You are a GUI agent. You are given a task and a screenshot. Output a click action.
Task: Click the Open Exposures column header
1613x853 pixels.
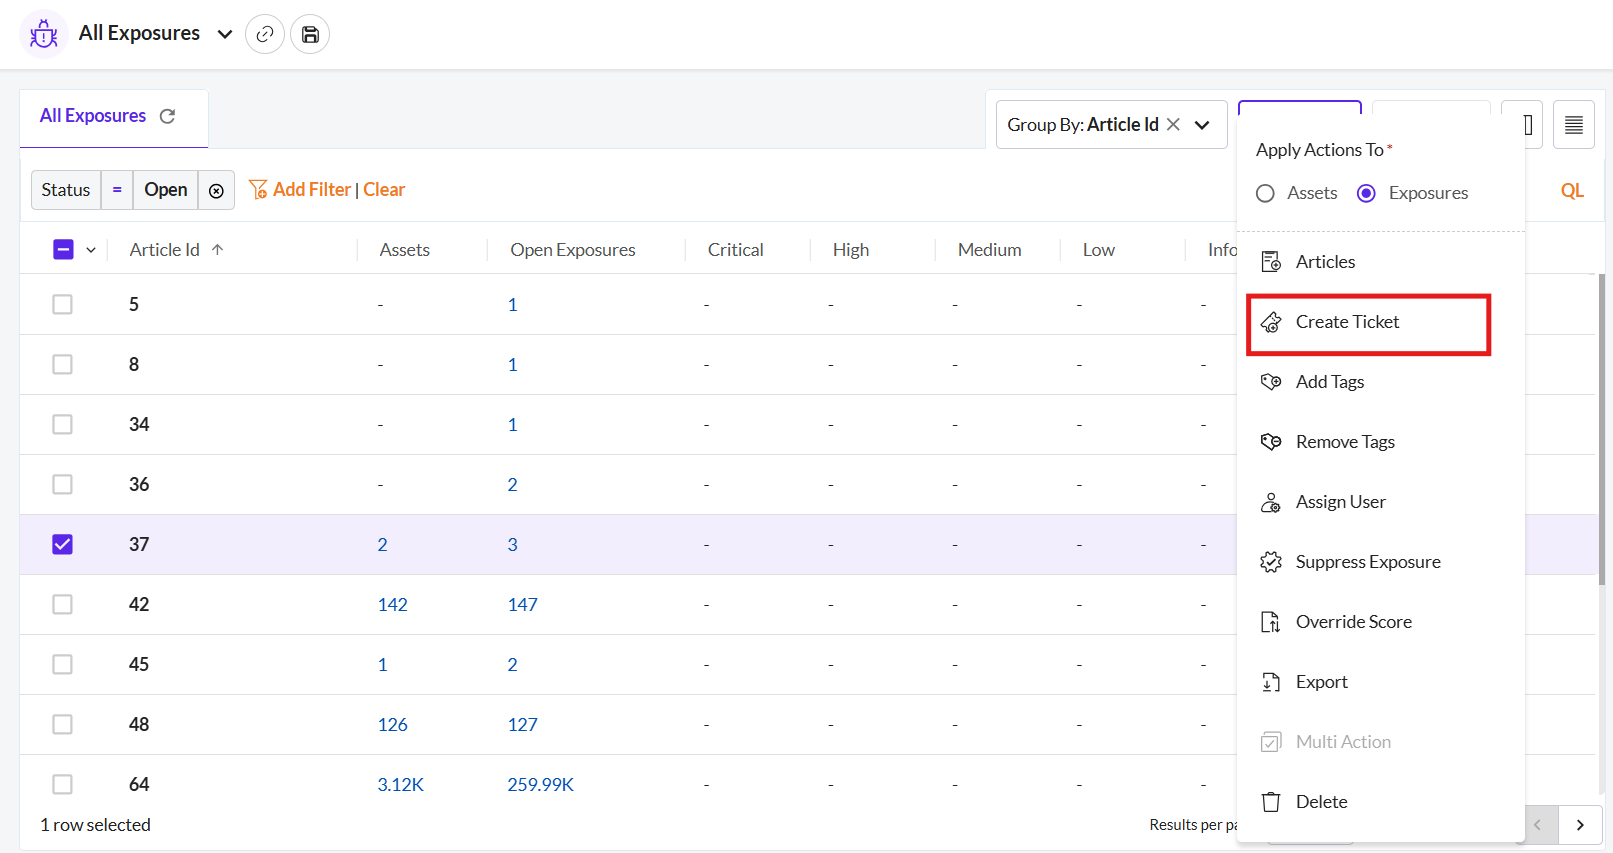click(x=573, y=250)
